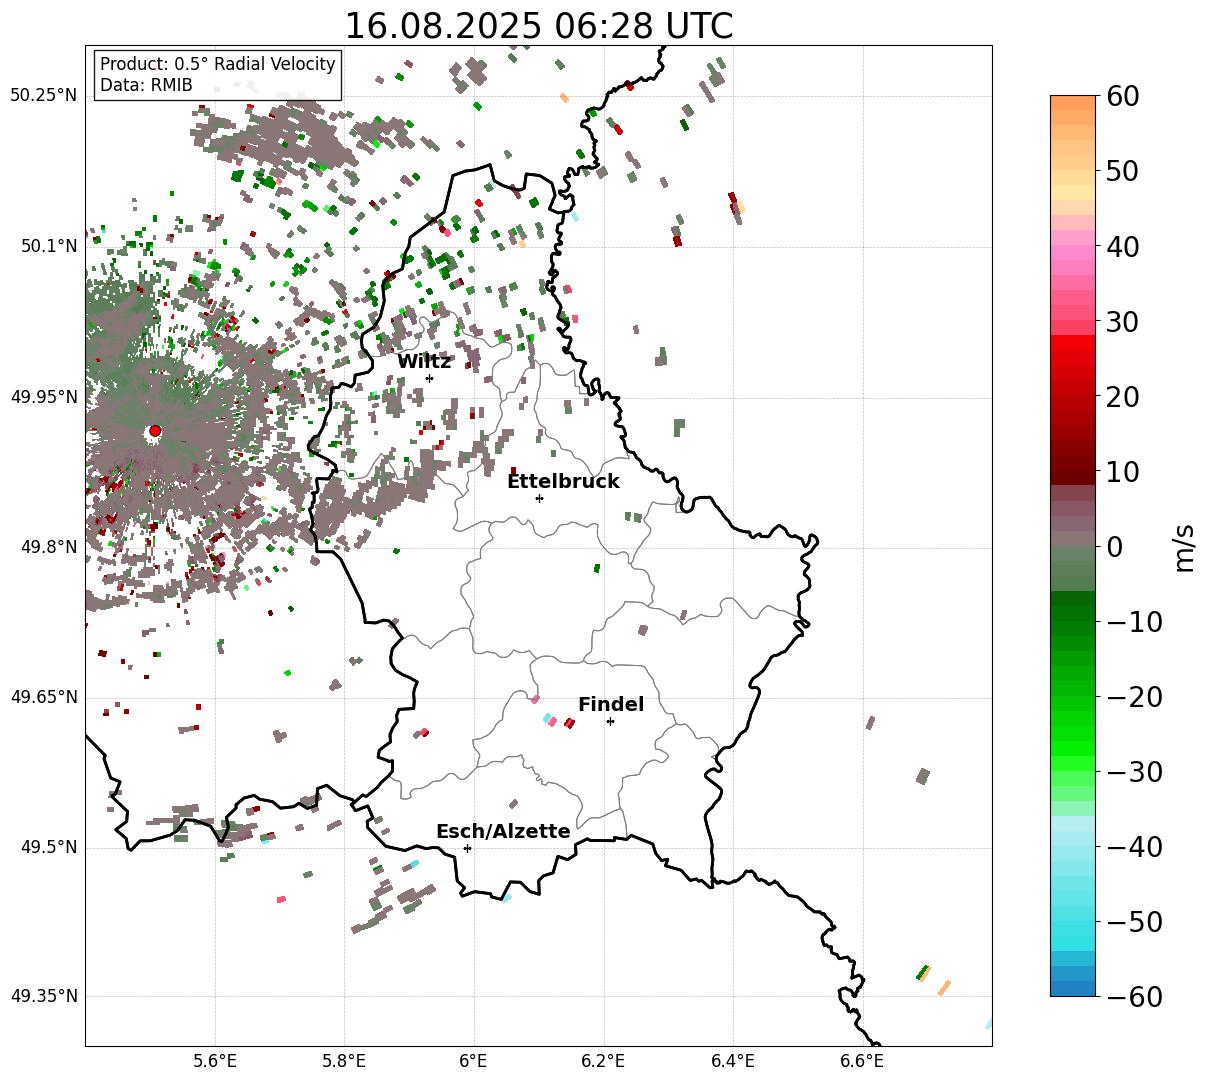Select the Wiltz city label

(424, 362)
